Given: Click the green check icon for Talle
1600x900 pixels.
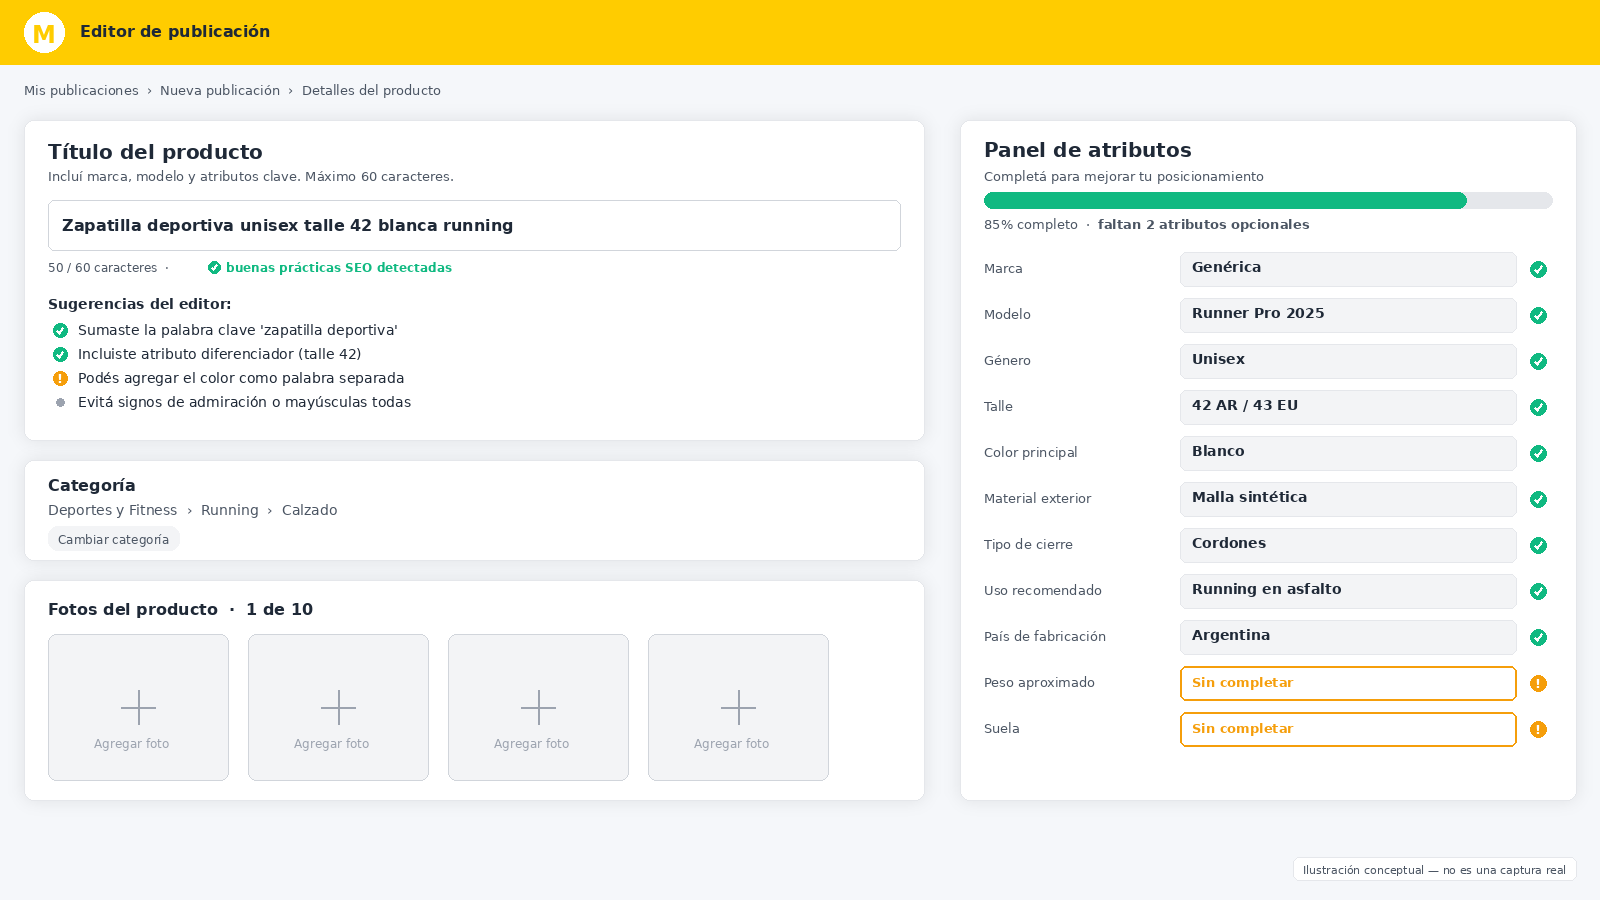Looking at the screenshot, I should tap(1539, 408).
